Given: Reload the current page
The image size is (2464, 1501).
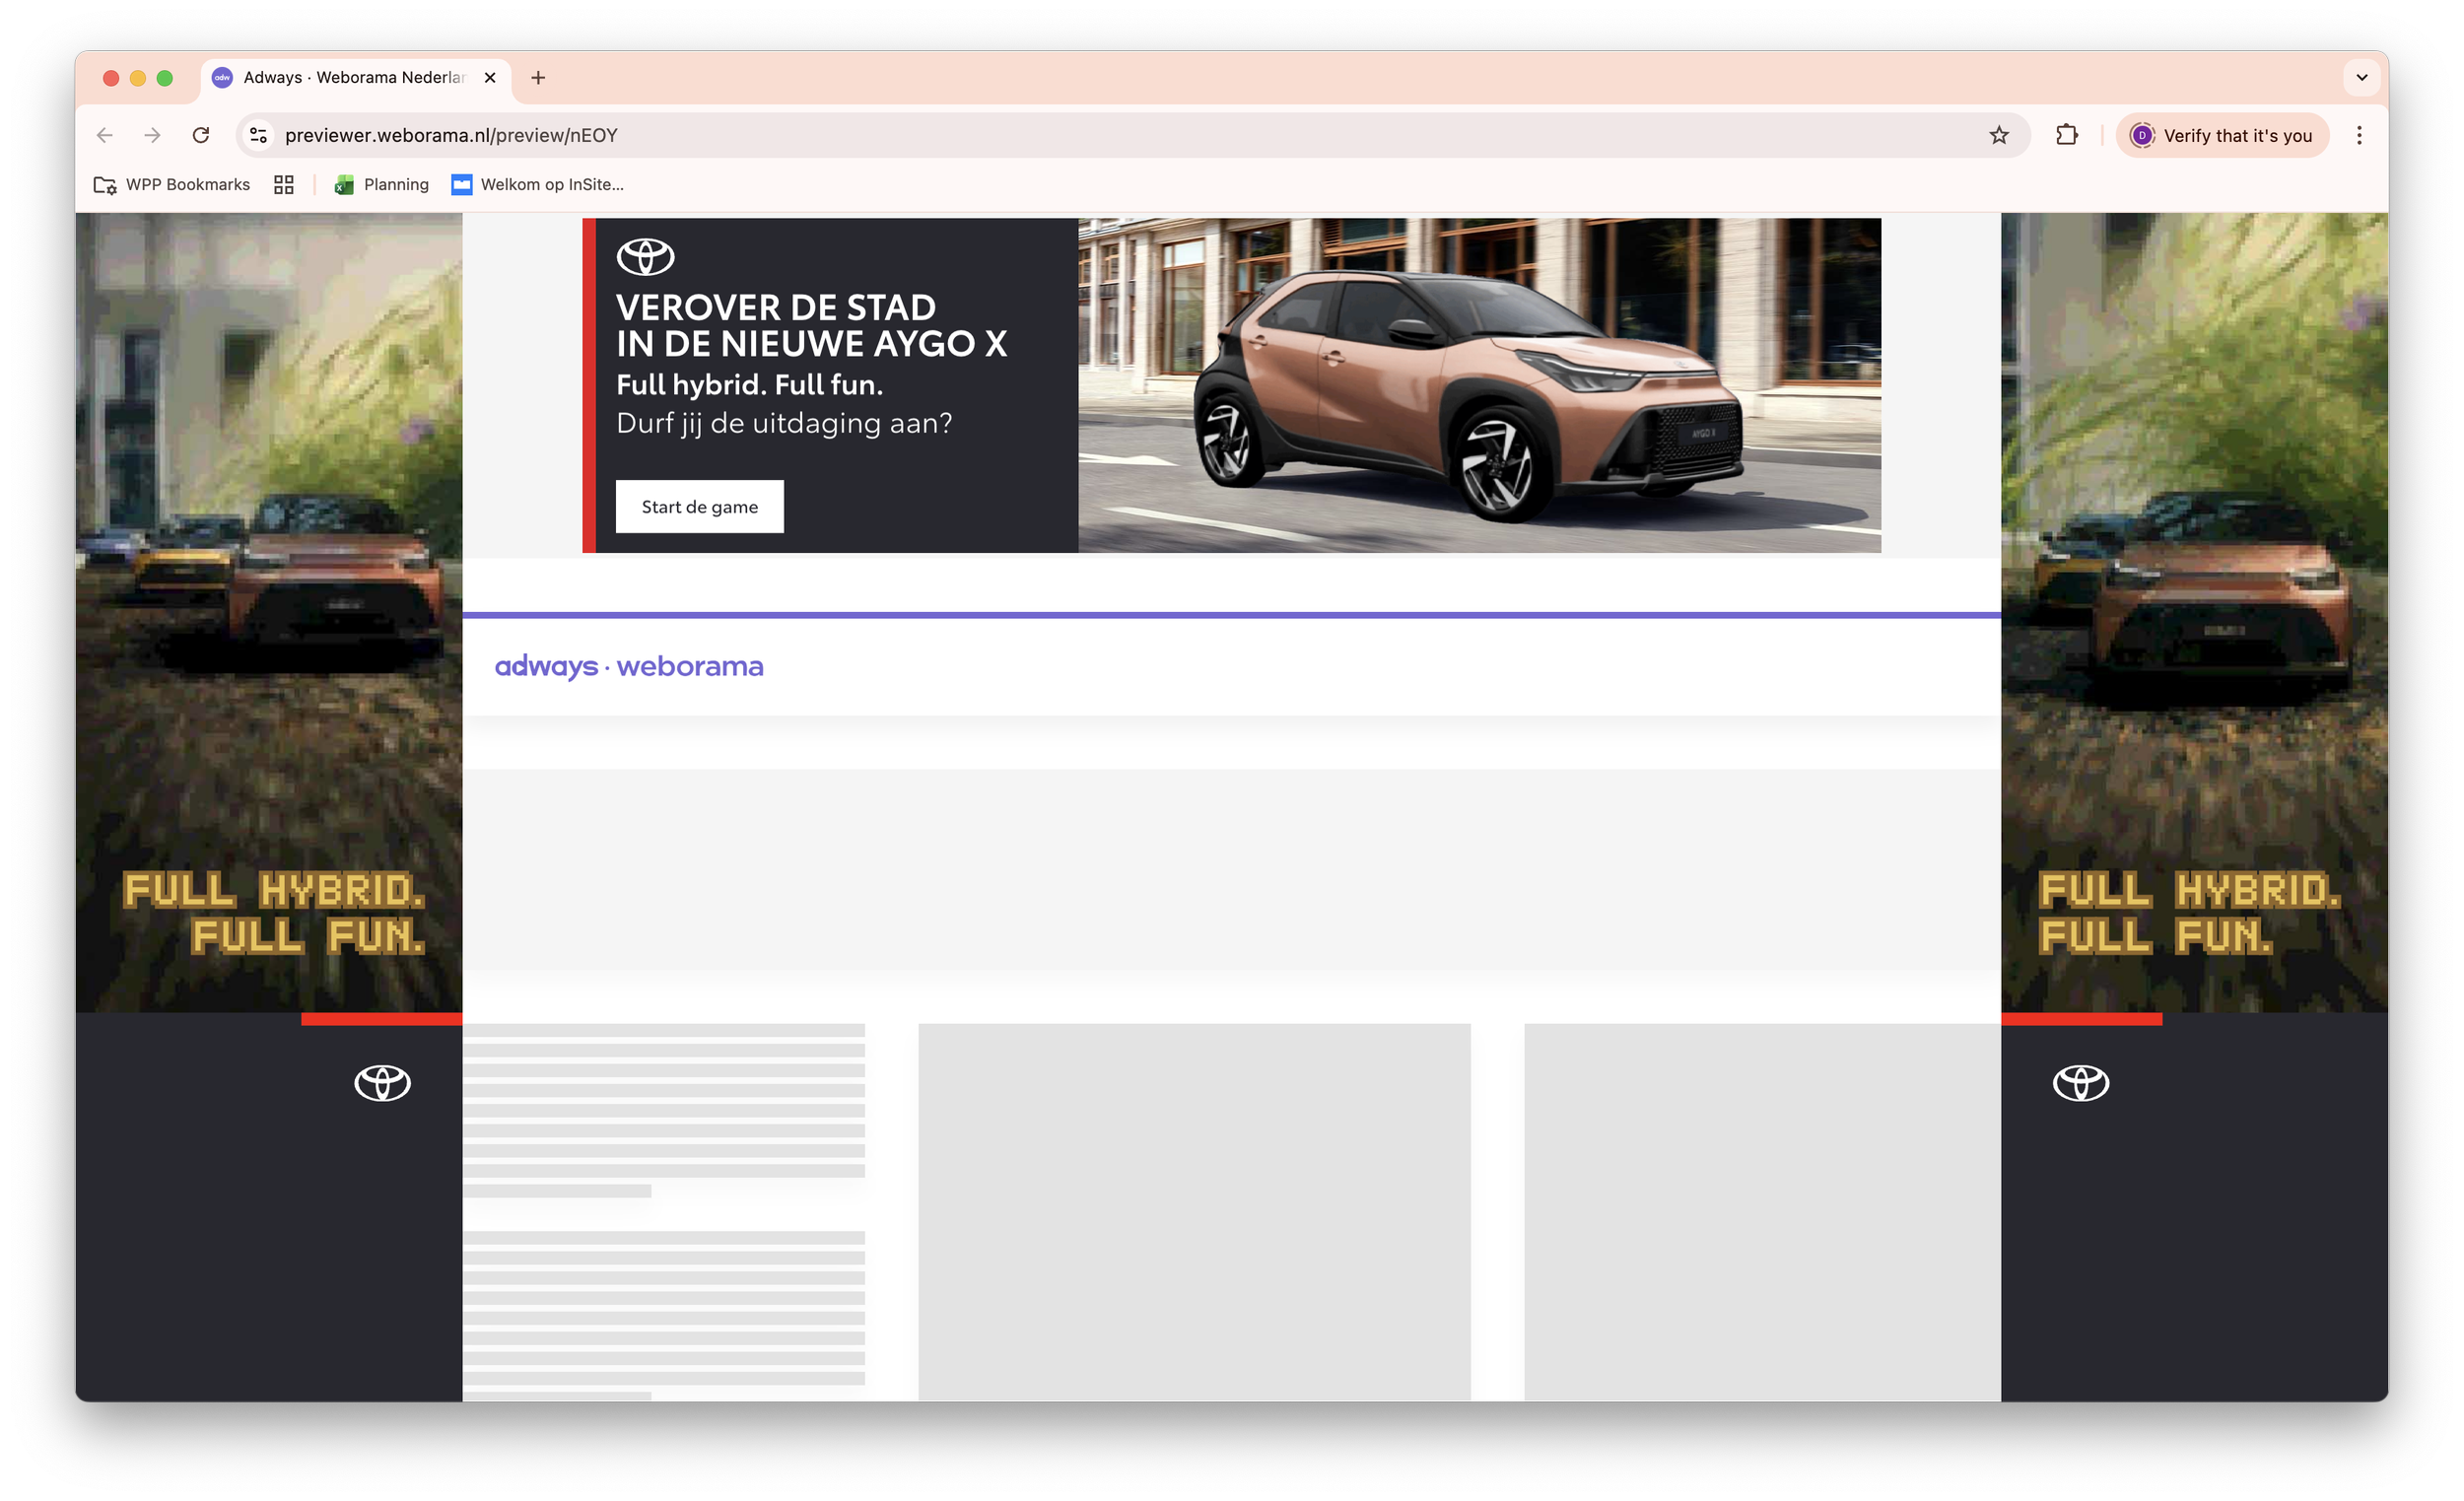Looking at the screenshot, I should (201, 135).
